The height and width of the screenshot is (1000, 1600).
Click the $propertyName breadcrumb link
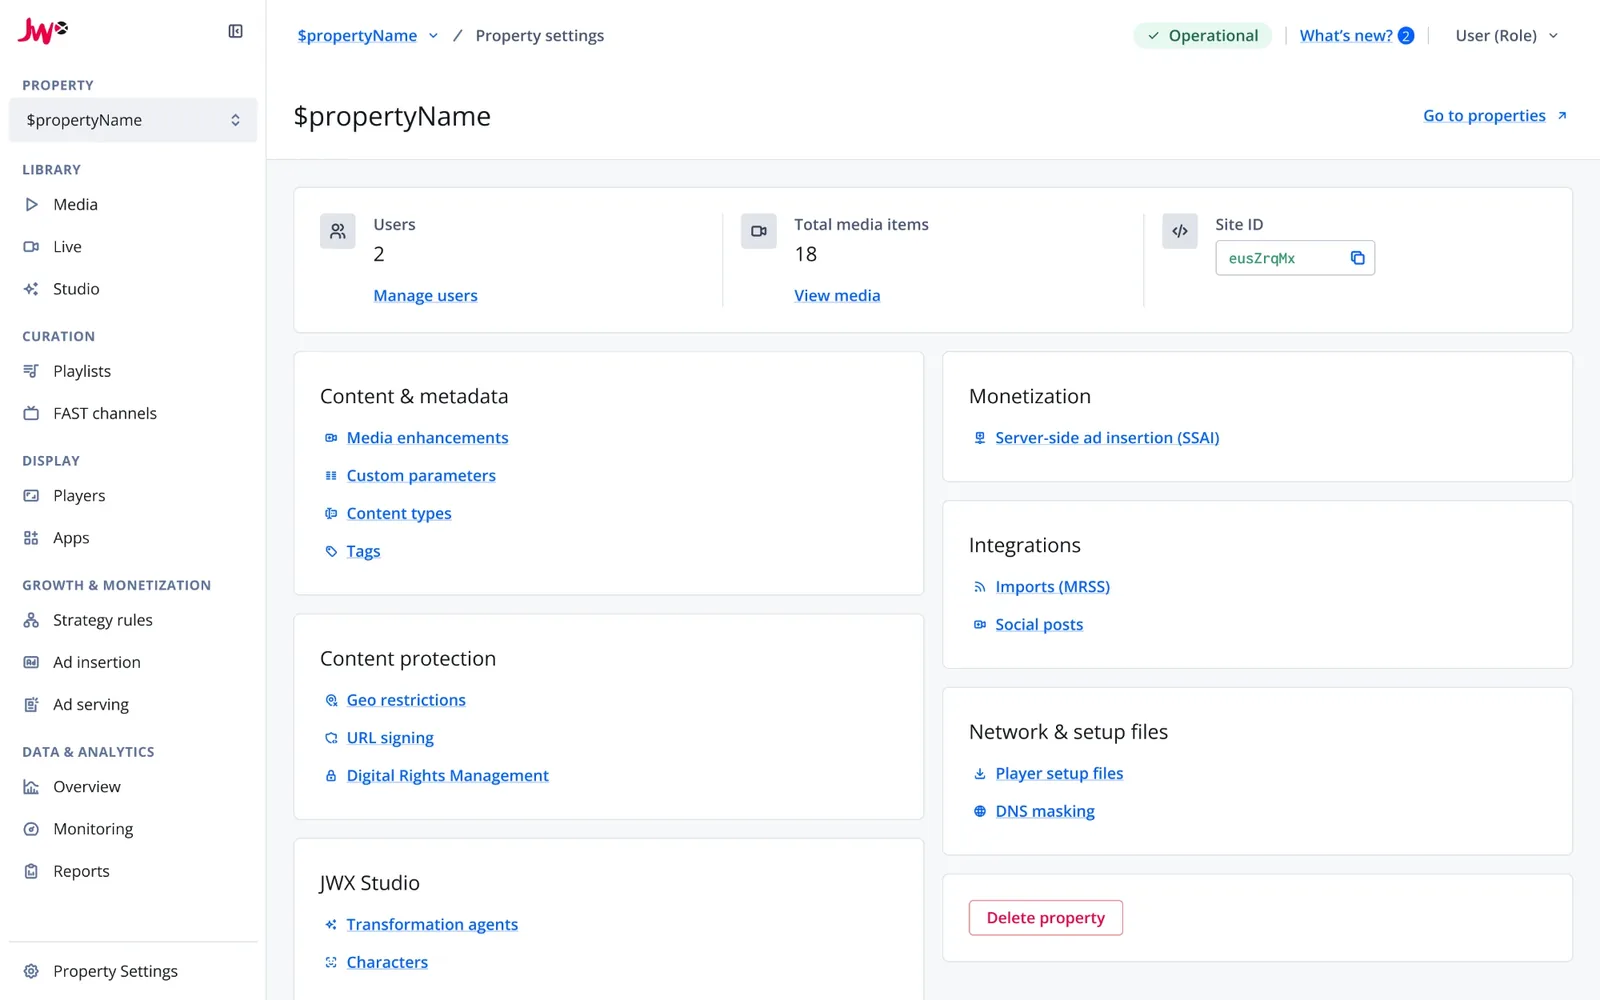click(357, 36)
